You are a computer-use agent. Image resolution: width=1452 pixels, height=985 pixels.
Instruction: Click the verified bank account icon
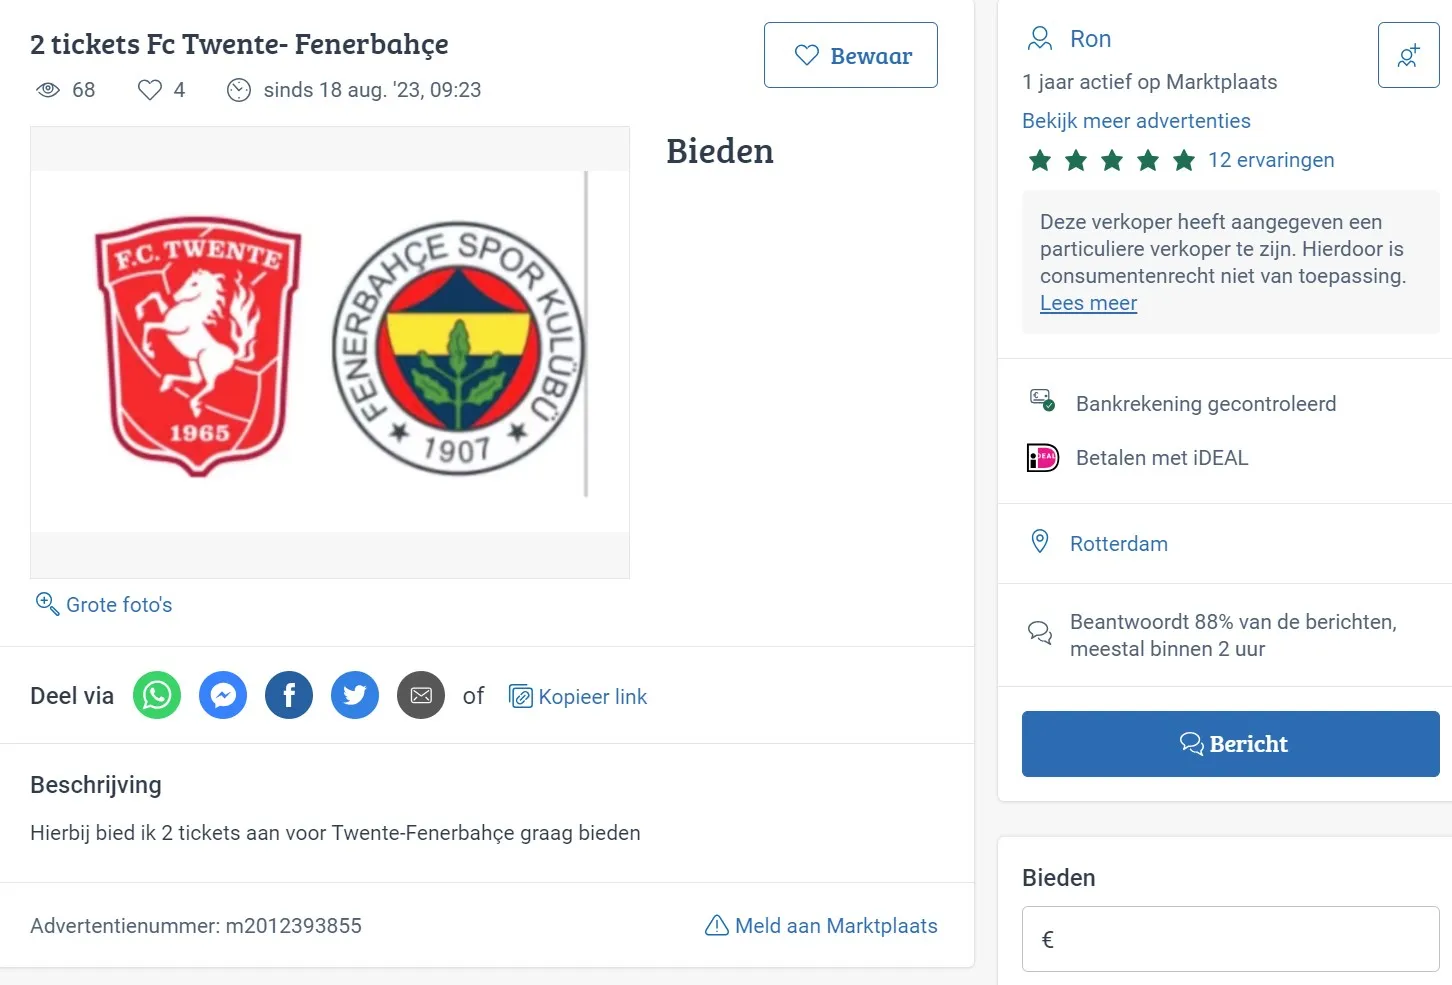point(1043,400)
